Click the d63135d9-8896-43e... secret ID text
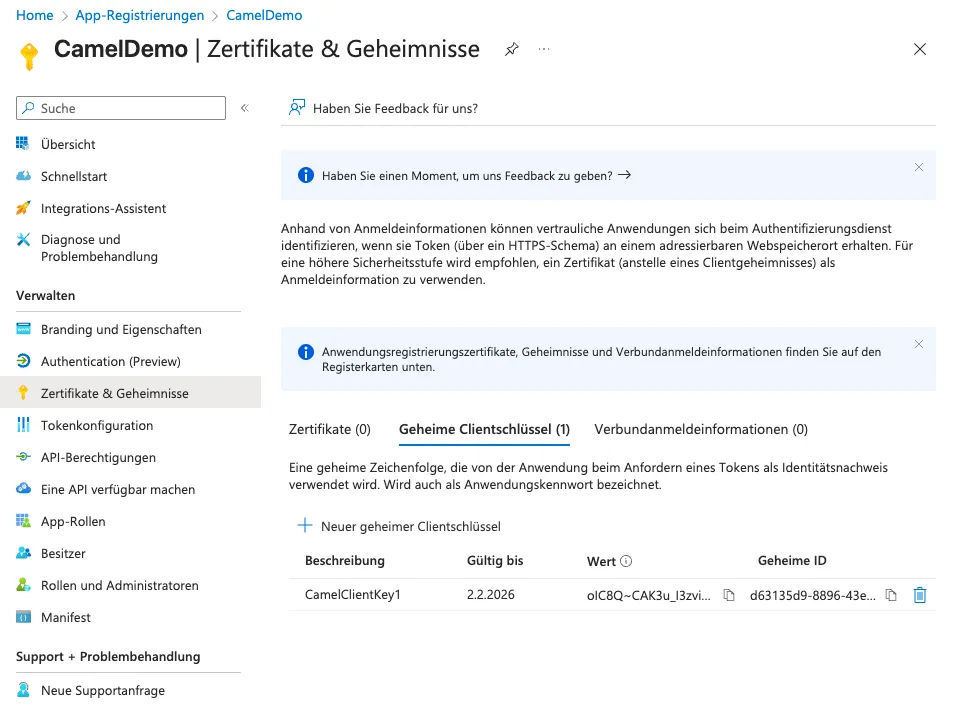 813,595
